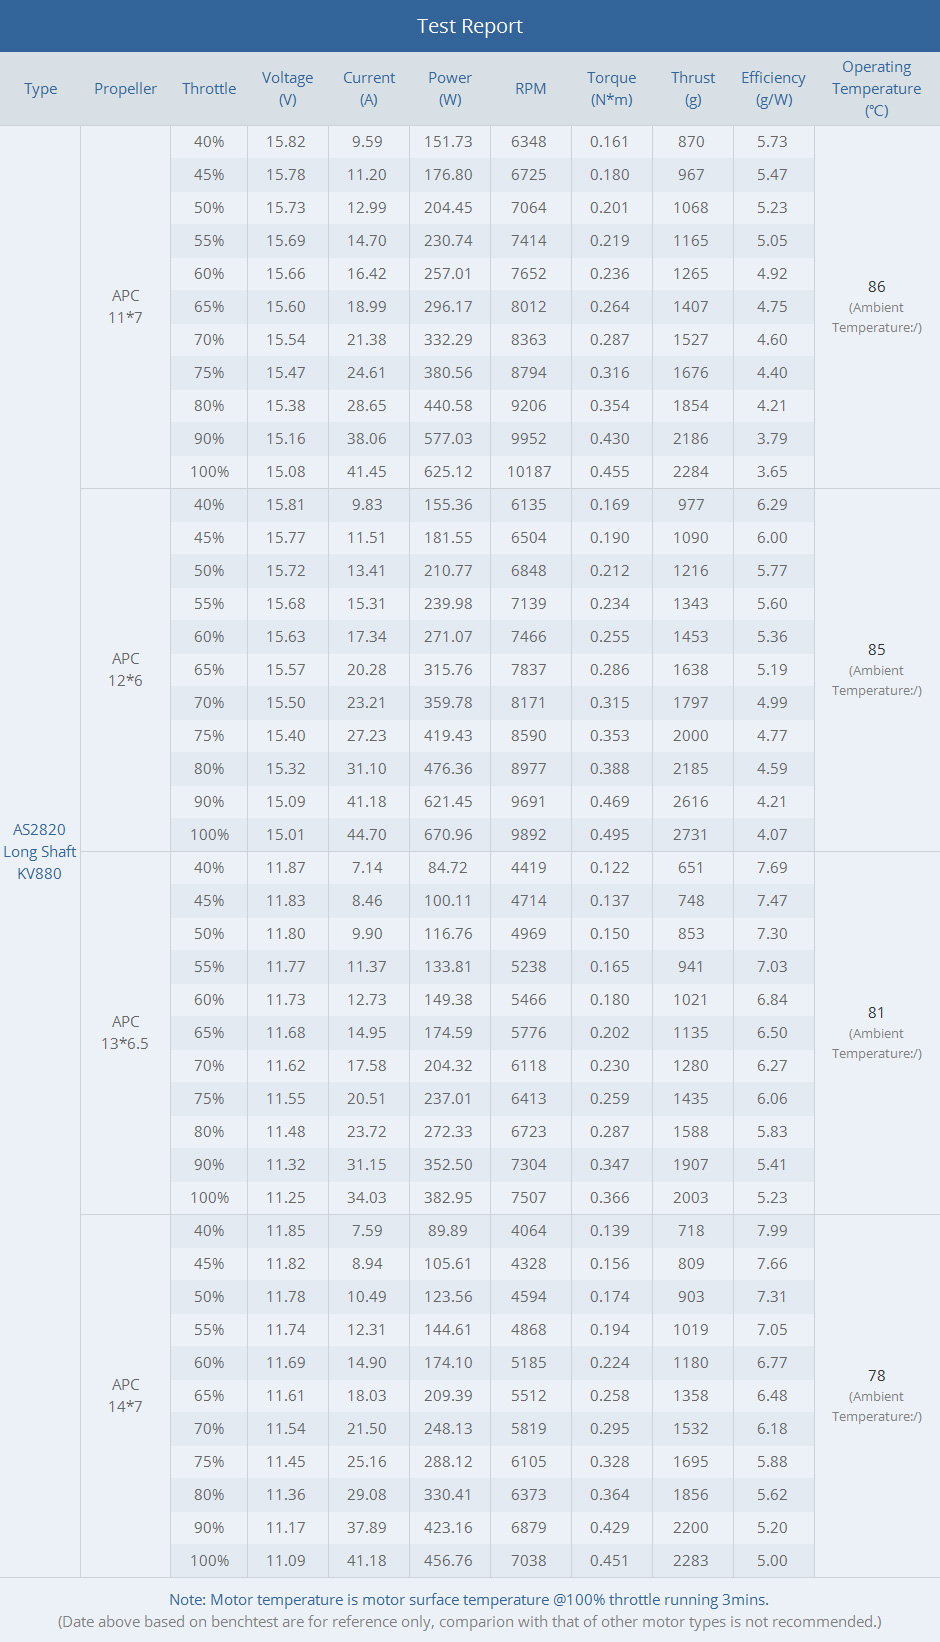Select the Thrust (g) column header

coord(693,89)
